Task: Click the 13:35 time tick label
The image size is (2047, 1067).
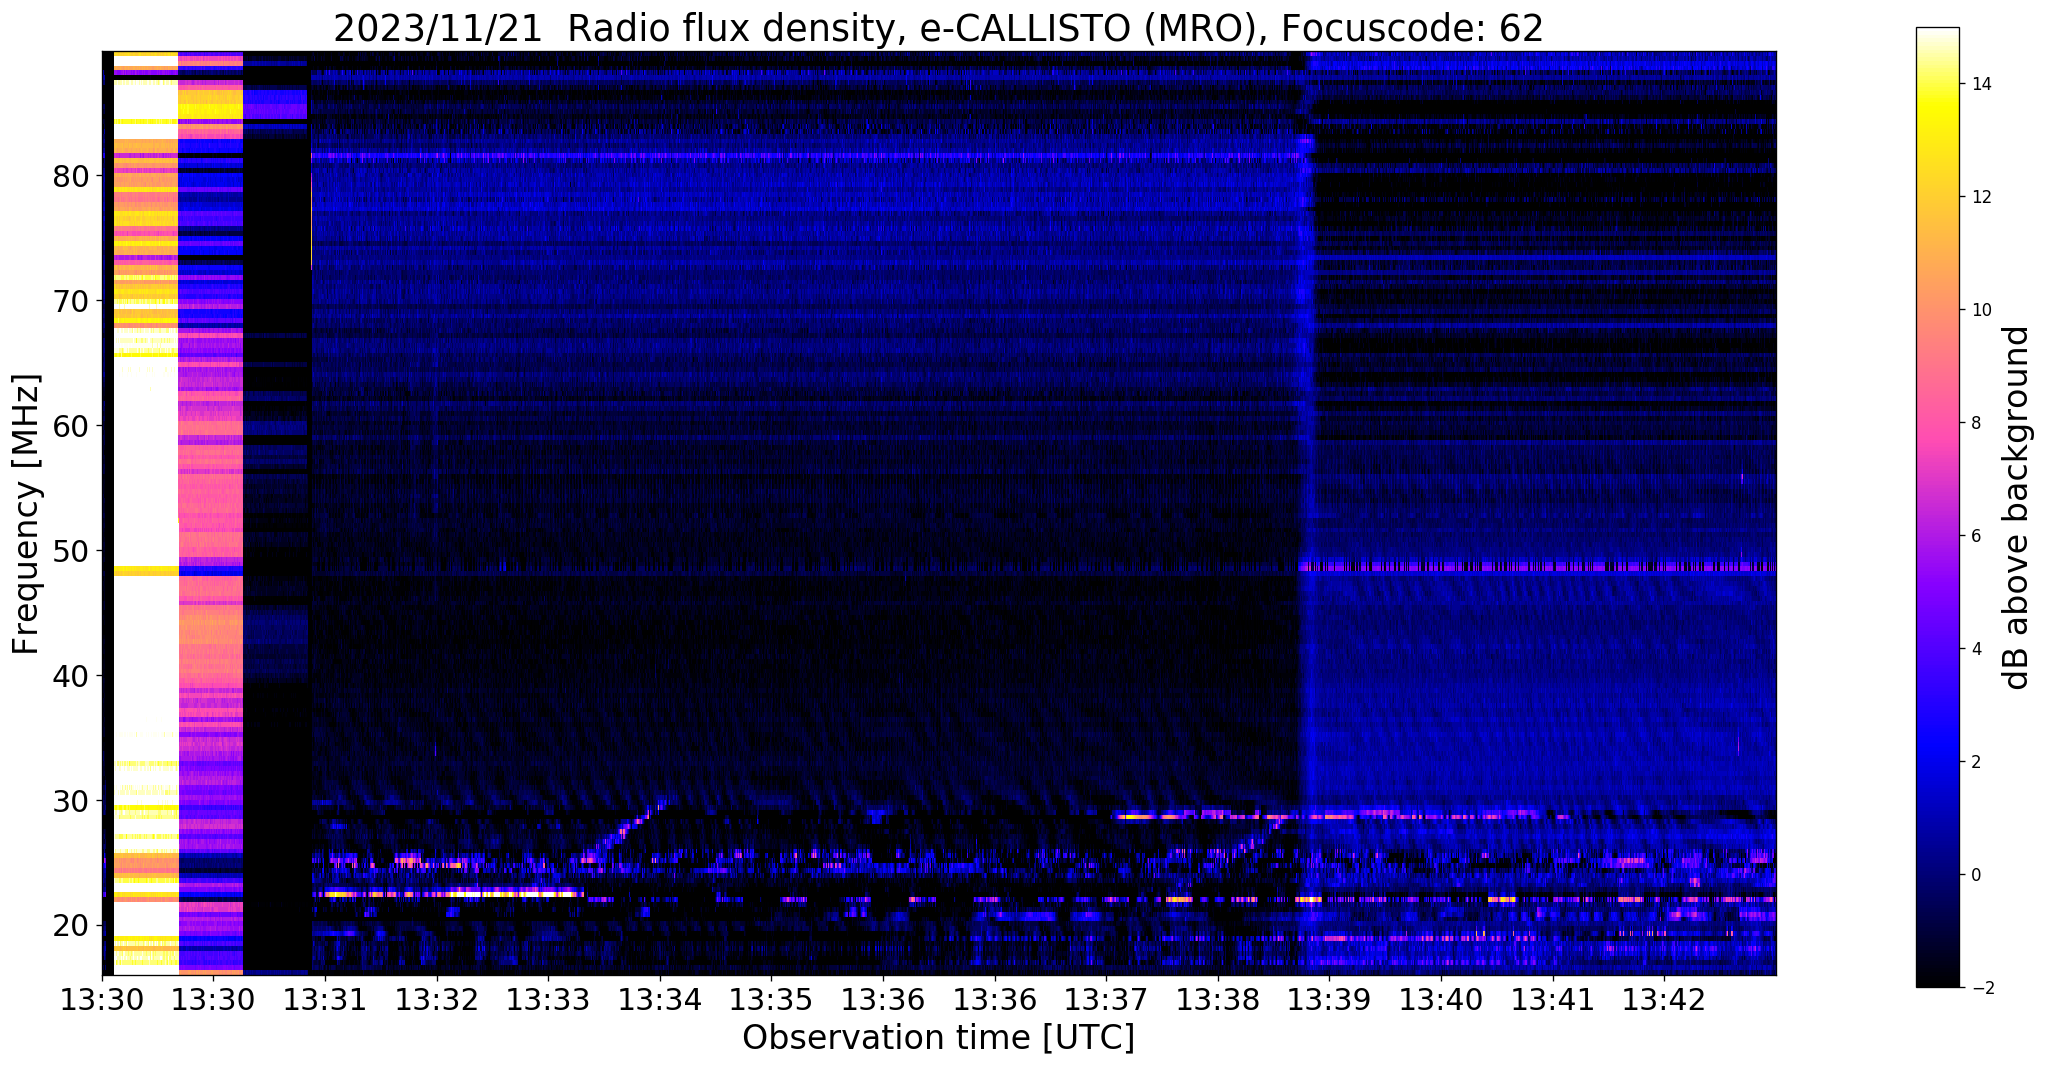Action: [x=771, y=1000]
